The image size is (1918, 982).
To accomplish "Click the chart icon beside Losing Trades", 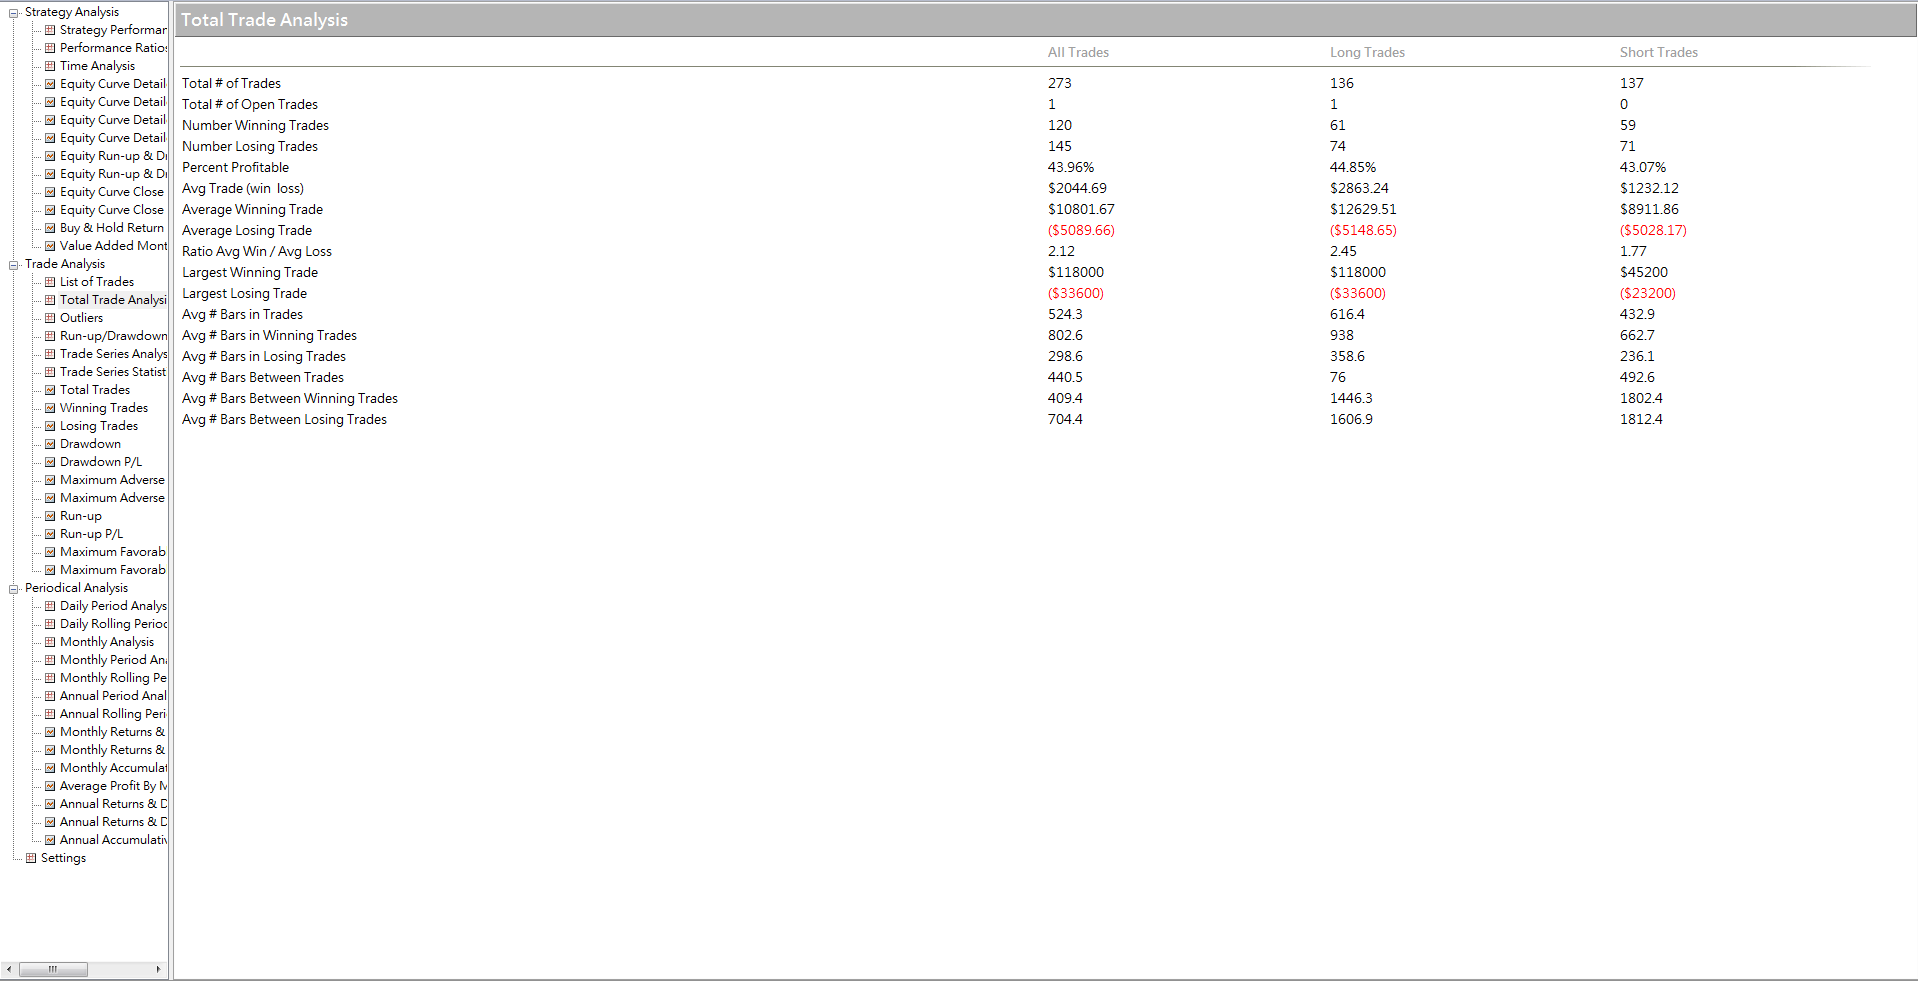I will click(x=50, y=426).
